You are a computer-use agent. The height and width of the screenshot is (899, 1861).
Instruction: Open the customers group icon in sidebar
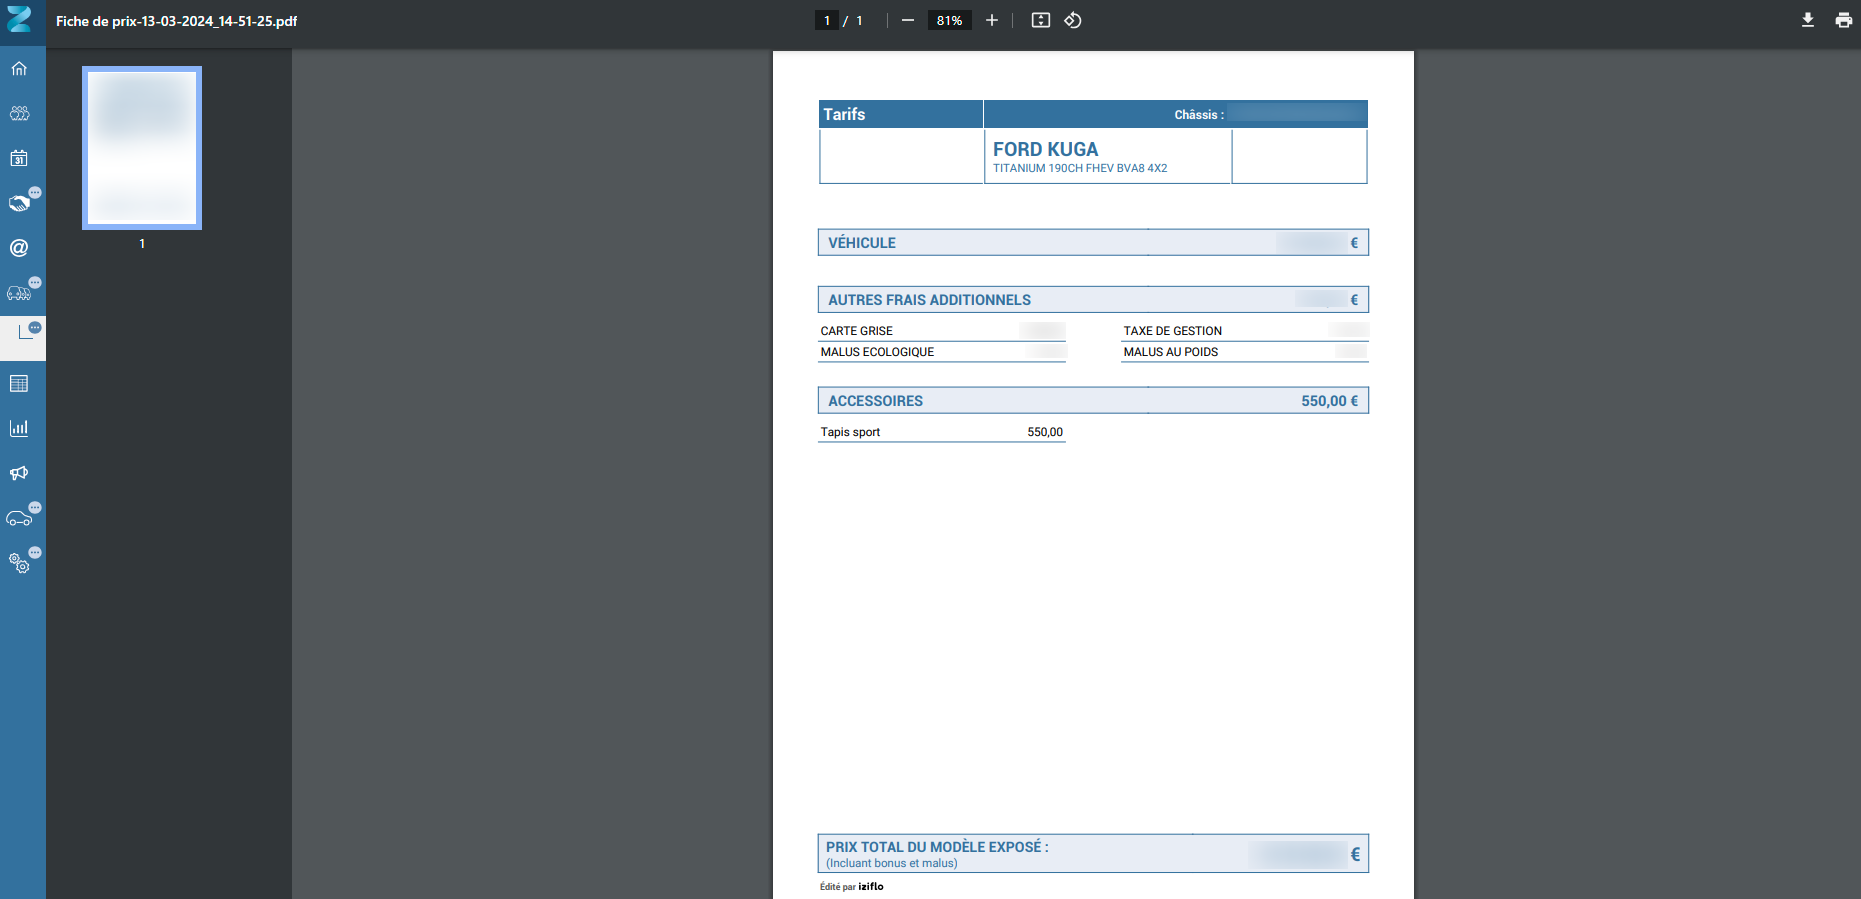[19, 113]
